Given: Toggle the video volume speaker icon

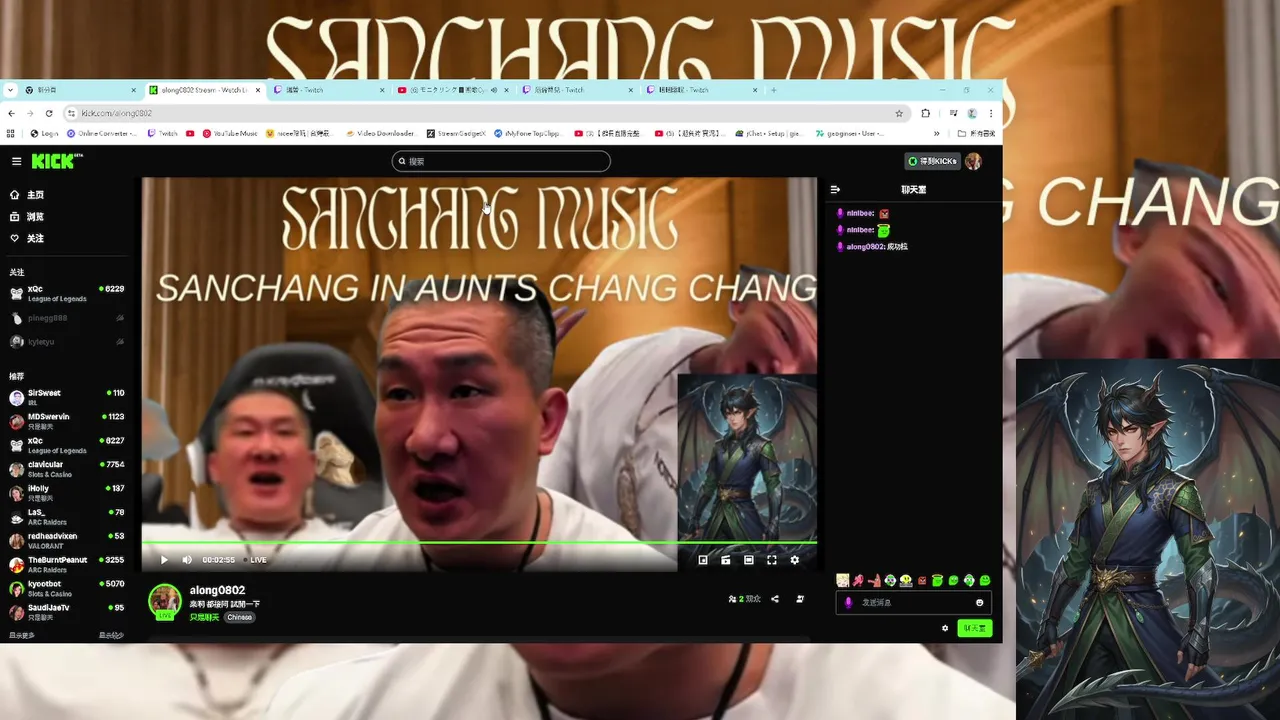Looking at the screenshot, I should point(187,560).
